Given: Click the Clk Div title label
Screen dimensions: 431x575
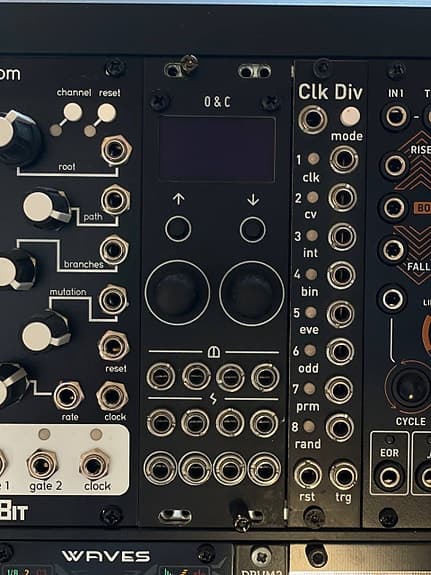Looking at the screenshot, I should tap(330, 92).
